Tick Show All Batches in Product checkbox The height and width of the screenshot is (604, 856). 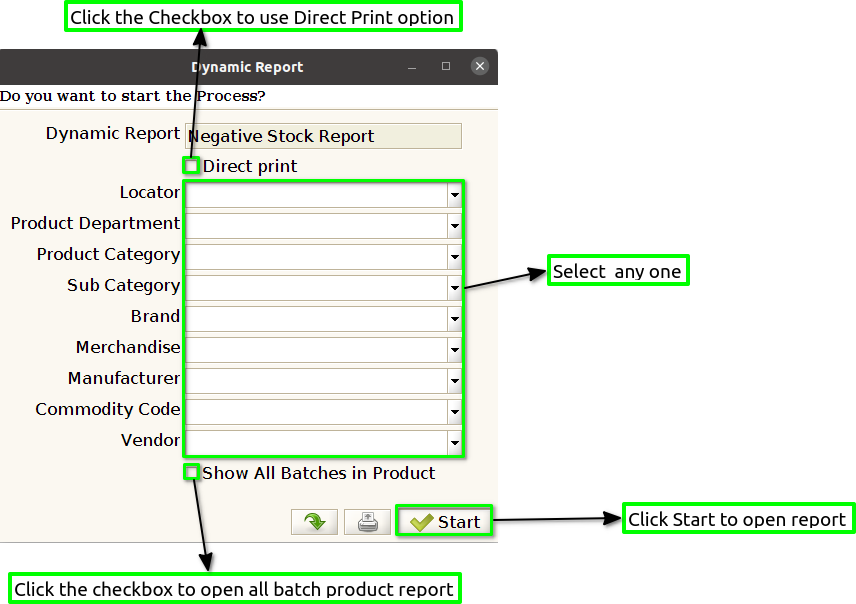pos(191,472)
